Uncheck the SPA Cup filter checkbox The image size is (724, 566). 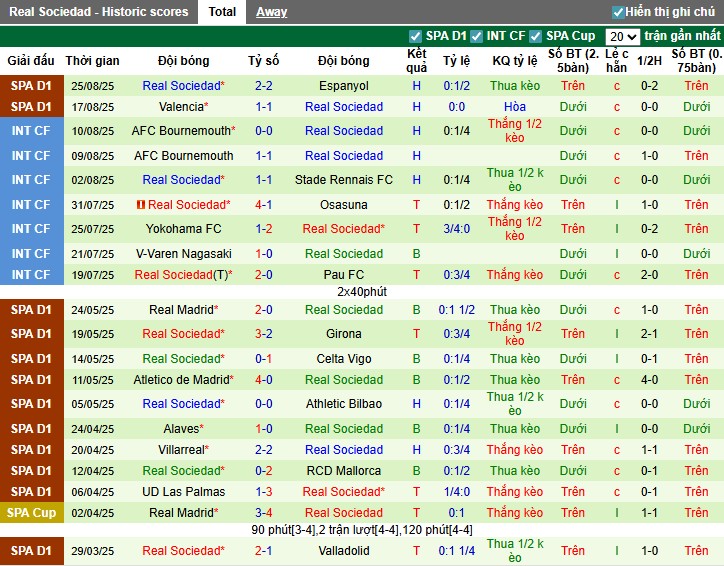tap(535, 36)
